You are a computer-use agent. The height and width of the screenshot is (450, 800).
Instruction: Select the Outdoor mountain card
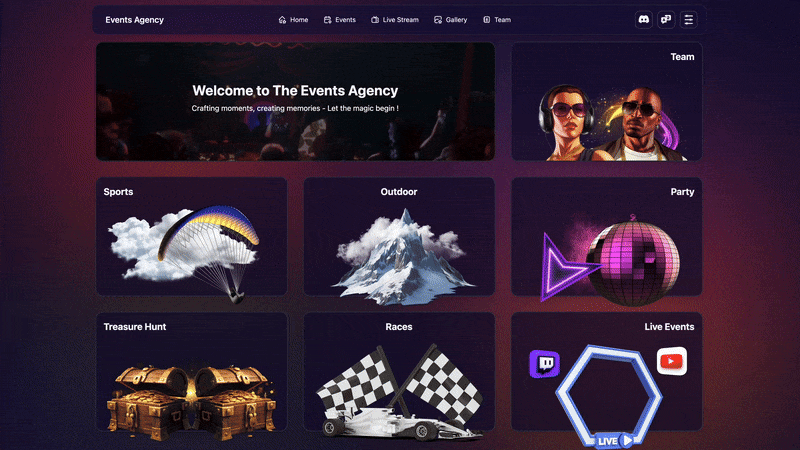399,236
